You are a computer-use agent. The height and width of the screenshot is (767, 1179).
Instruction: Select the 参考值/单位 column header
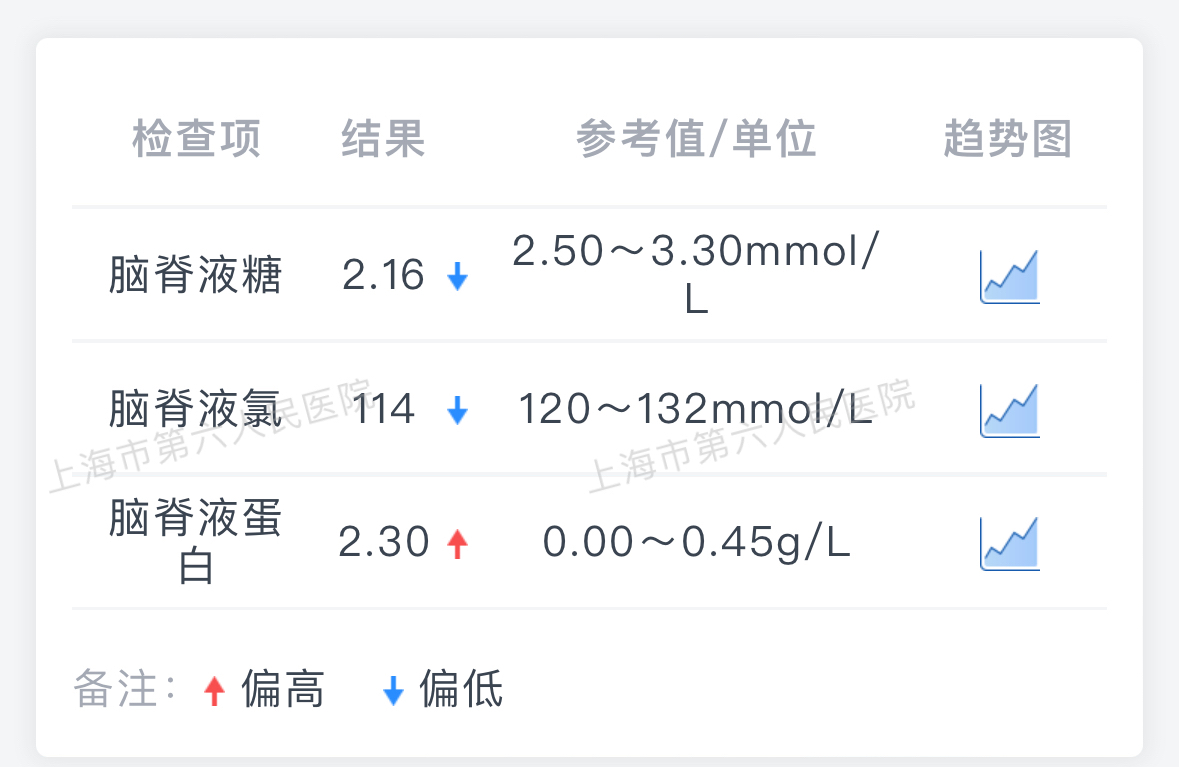coord(696,138)
